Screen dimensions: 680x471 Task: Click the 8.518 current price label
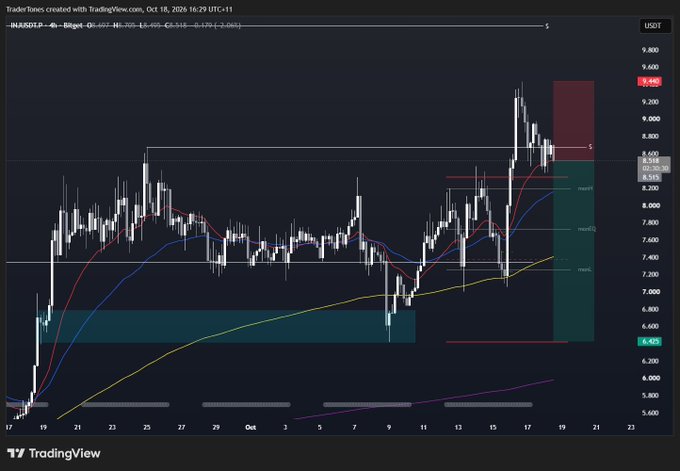point(651,160)
